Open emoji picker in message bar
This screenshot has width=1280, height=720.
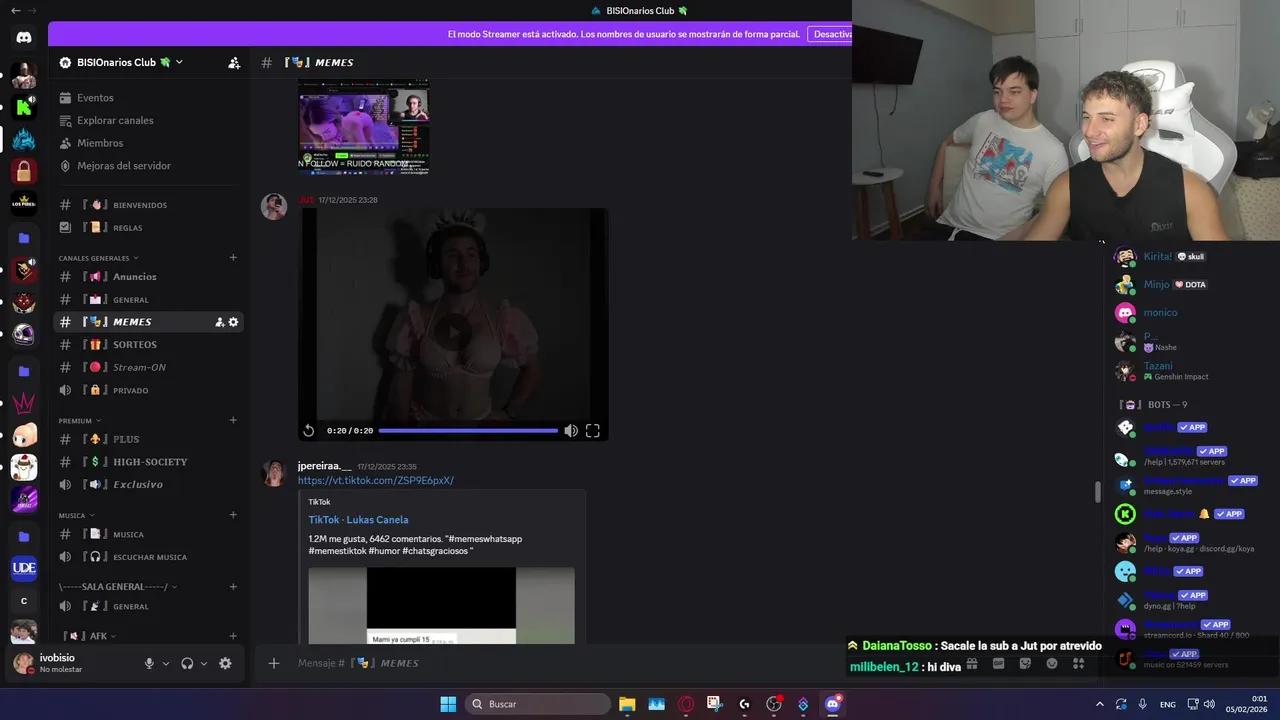click(x=1051, y=663)
